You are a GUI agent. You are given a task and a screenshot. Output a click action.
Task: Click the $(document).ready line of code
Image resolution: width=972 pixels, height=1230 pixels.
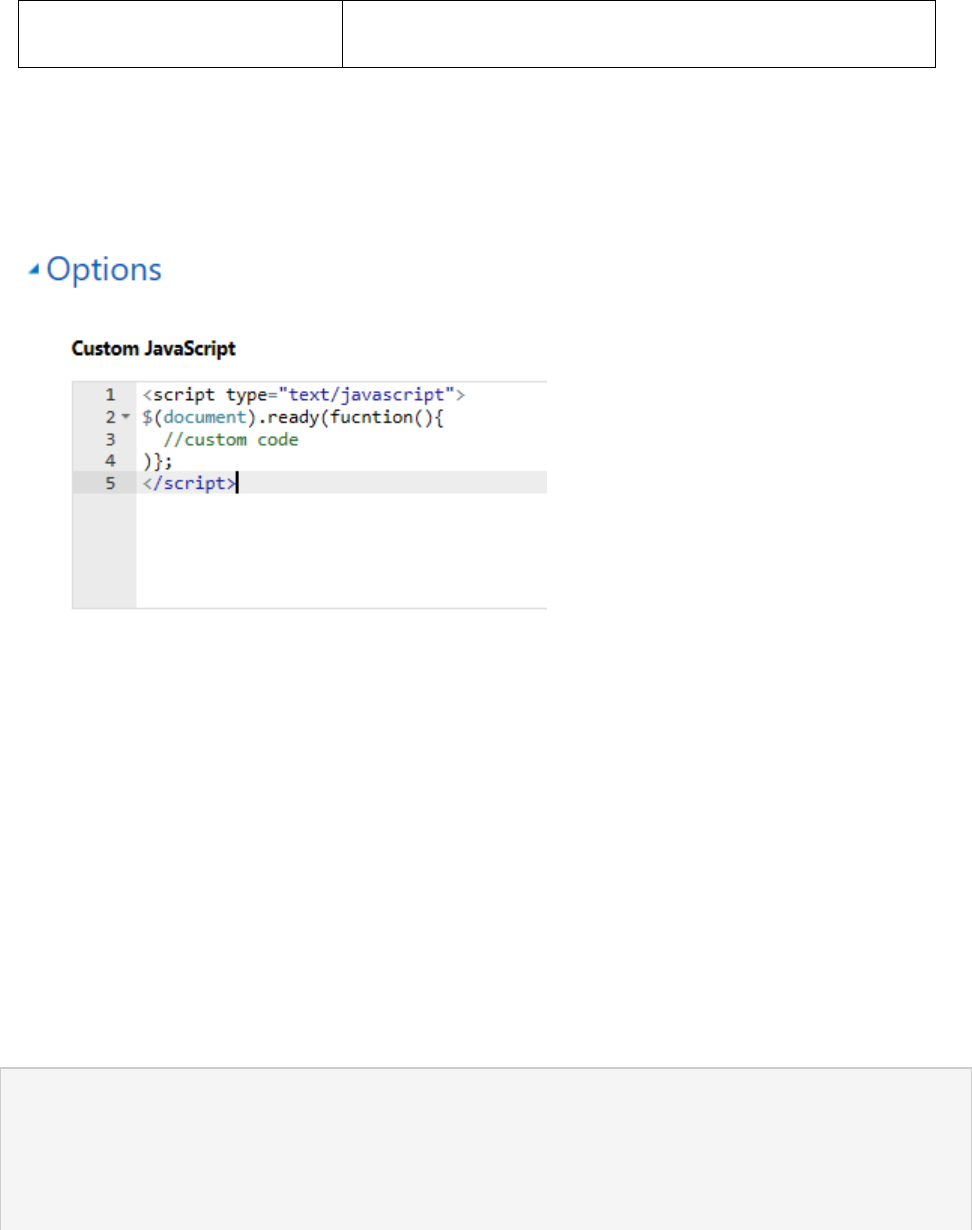(x=292, y=416)
